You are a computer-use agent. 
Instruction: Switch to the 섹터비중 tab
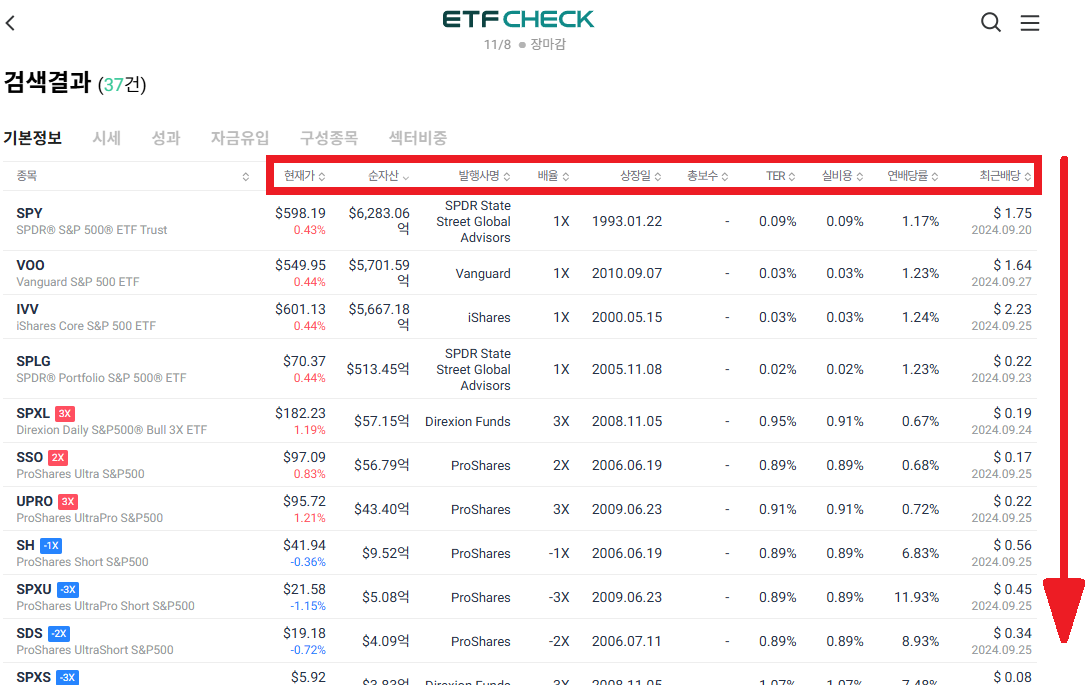[417, 138]
